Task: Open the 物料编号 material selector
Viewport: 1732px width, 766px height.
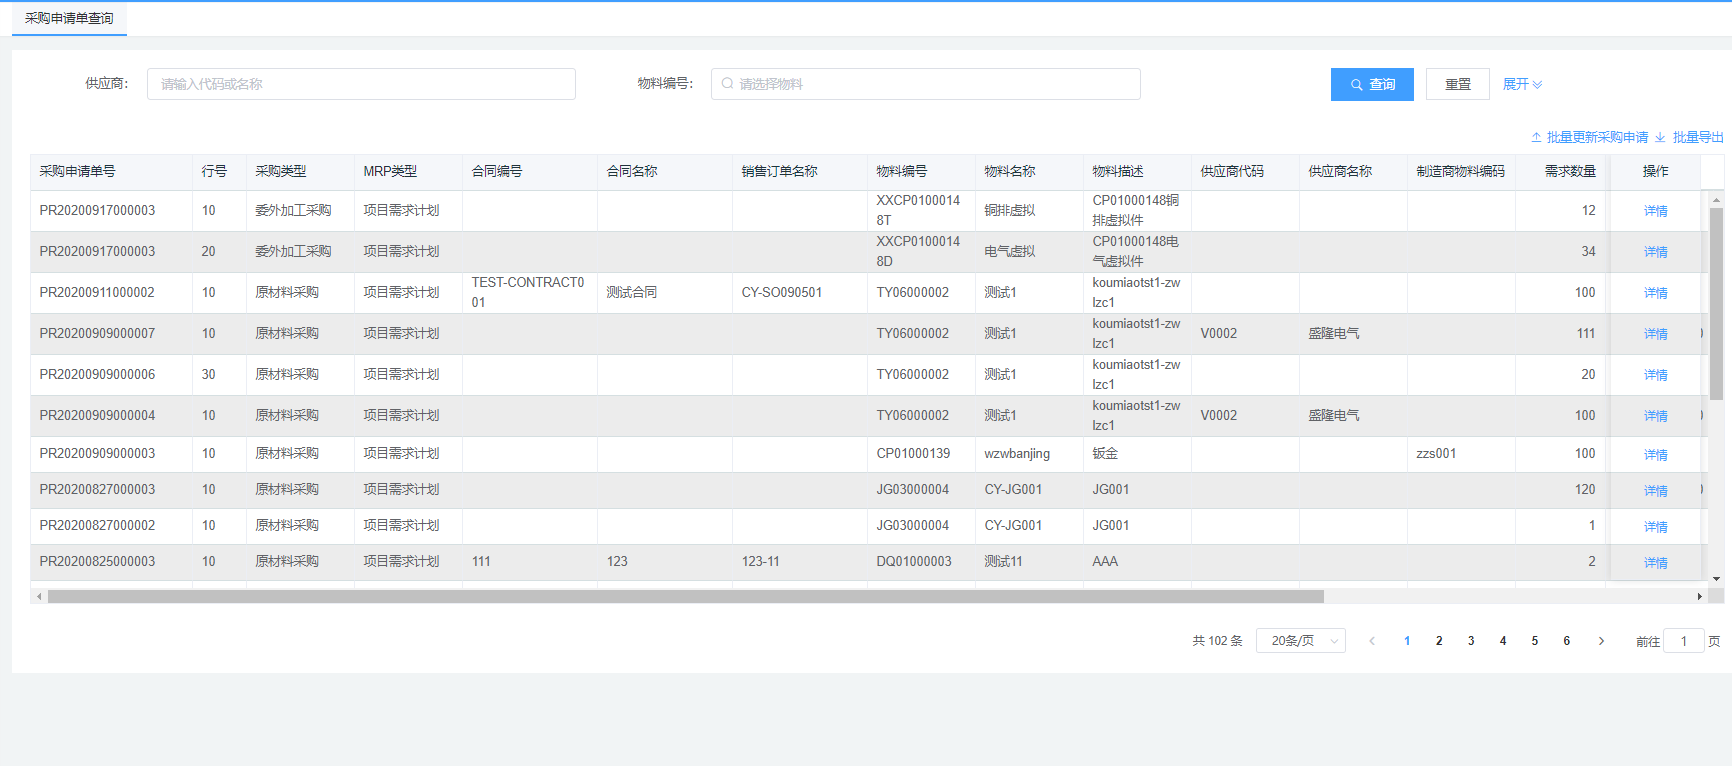Action: [925, 84]
